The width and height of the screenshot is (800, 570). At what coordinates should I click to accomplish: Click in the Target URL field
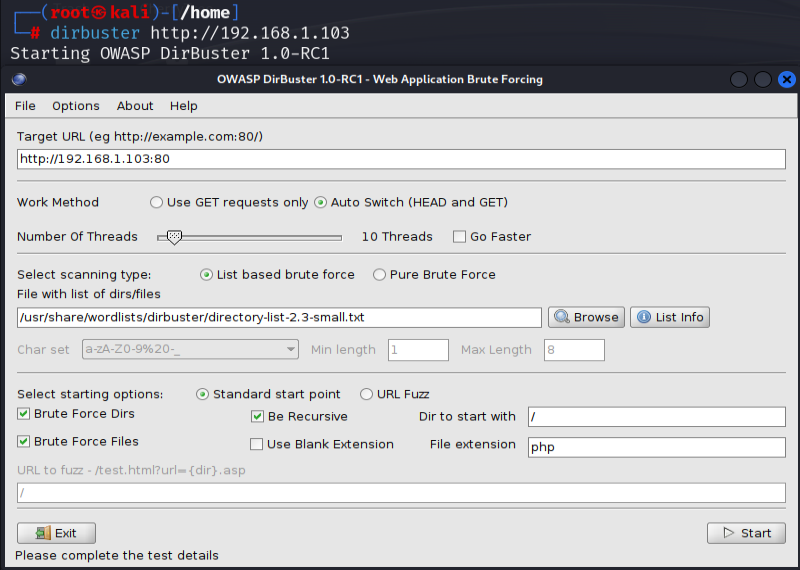pyautogui.click(x=401, y=159)
